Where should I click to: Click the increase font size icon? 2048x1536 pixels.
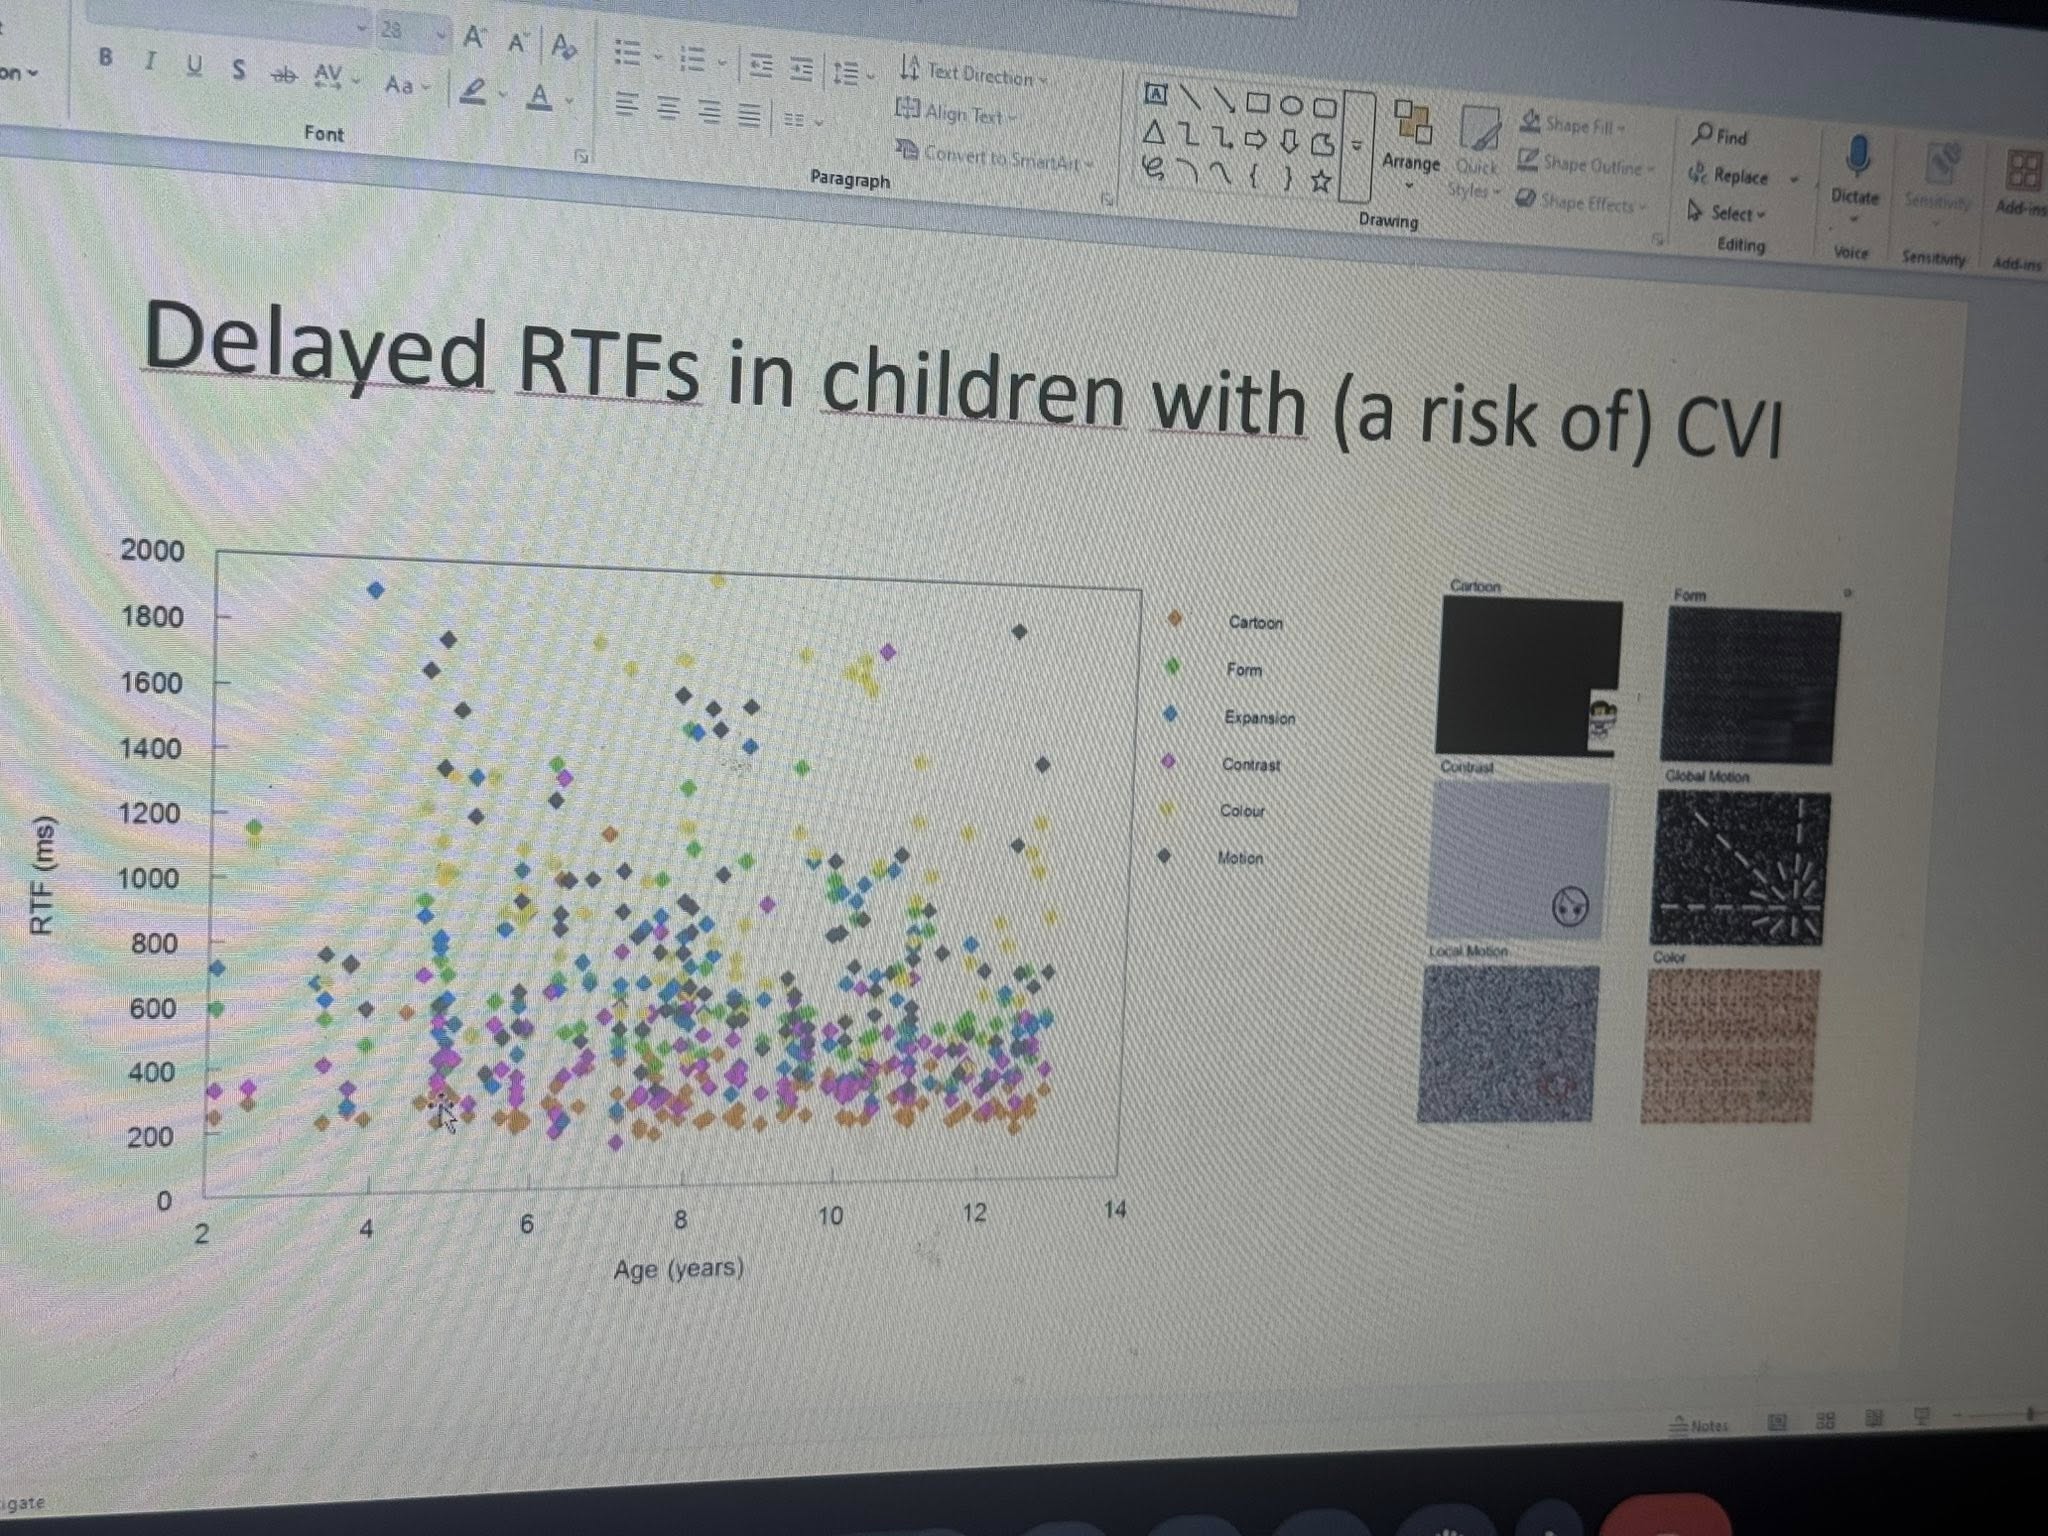point(474,38)
